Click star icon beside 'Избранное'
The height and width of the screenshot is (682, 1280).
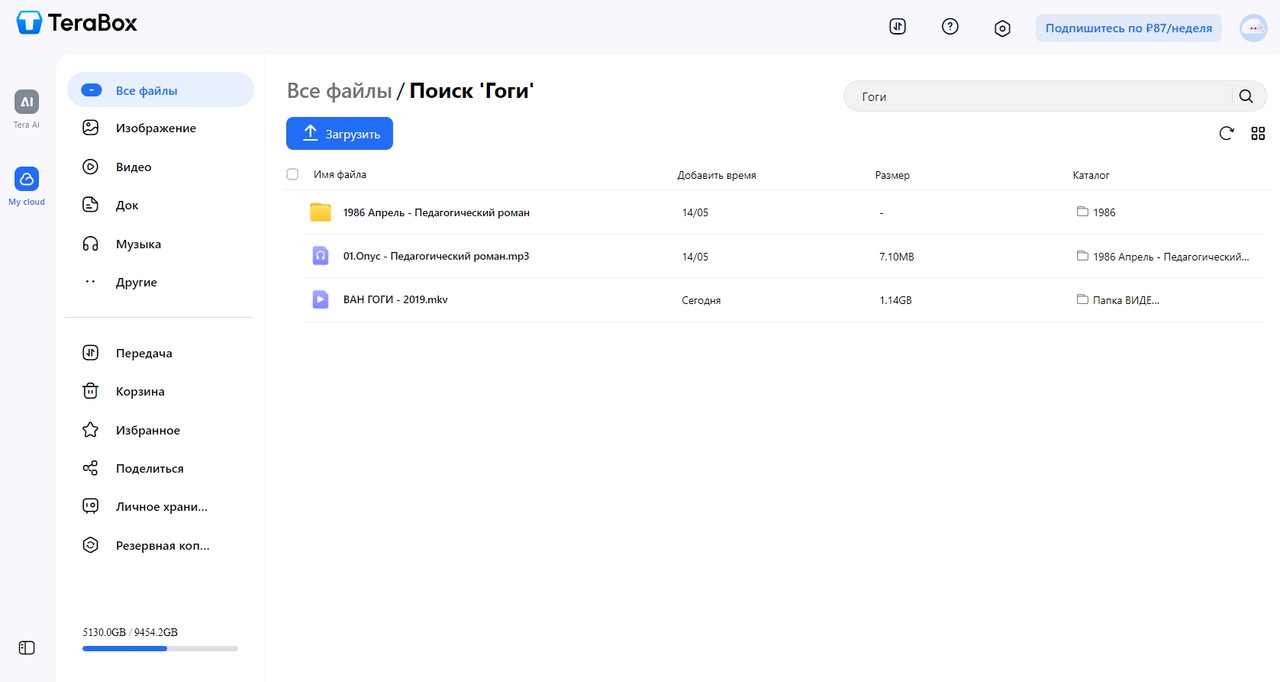click(90, 430)
